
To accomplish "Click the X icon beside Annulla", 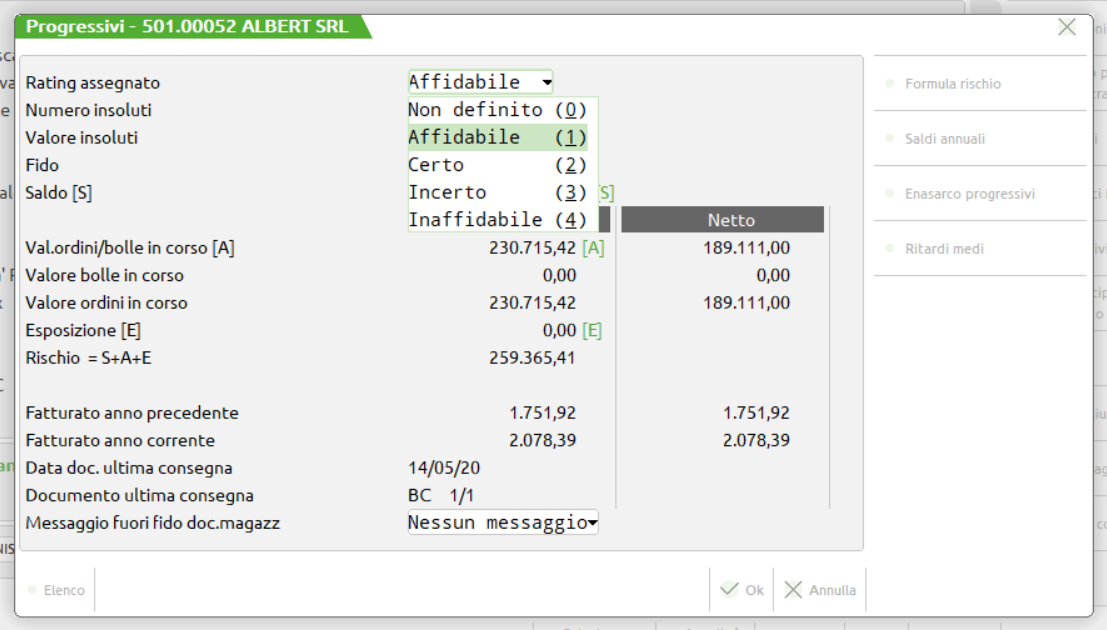I will point(793,590).
